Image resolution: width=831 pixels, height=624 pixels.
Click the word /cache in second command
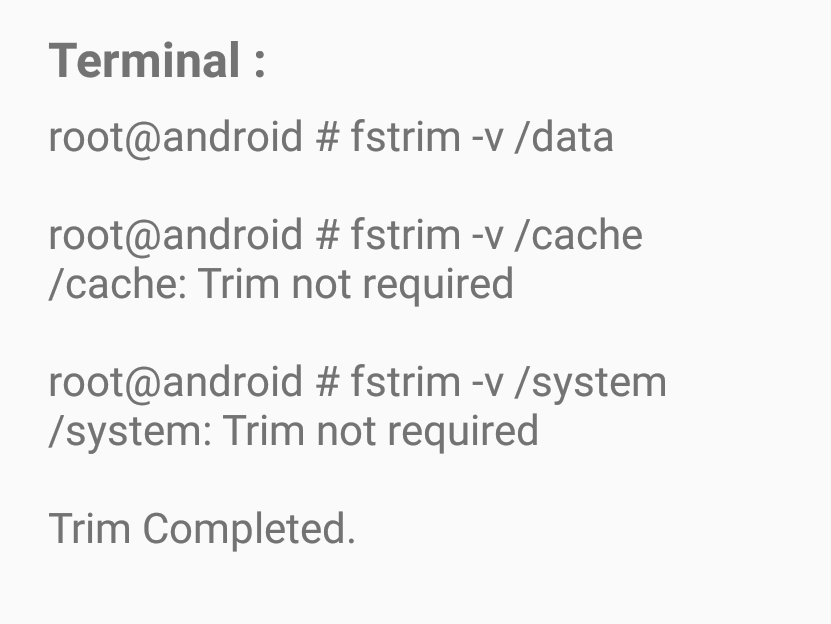coord(578,235)
